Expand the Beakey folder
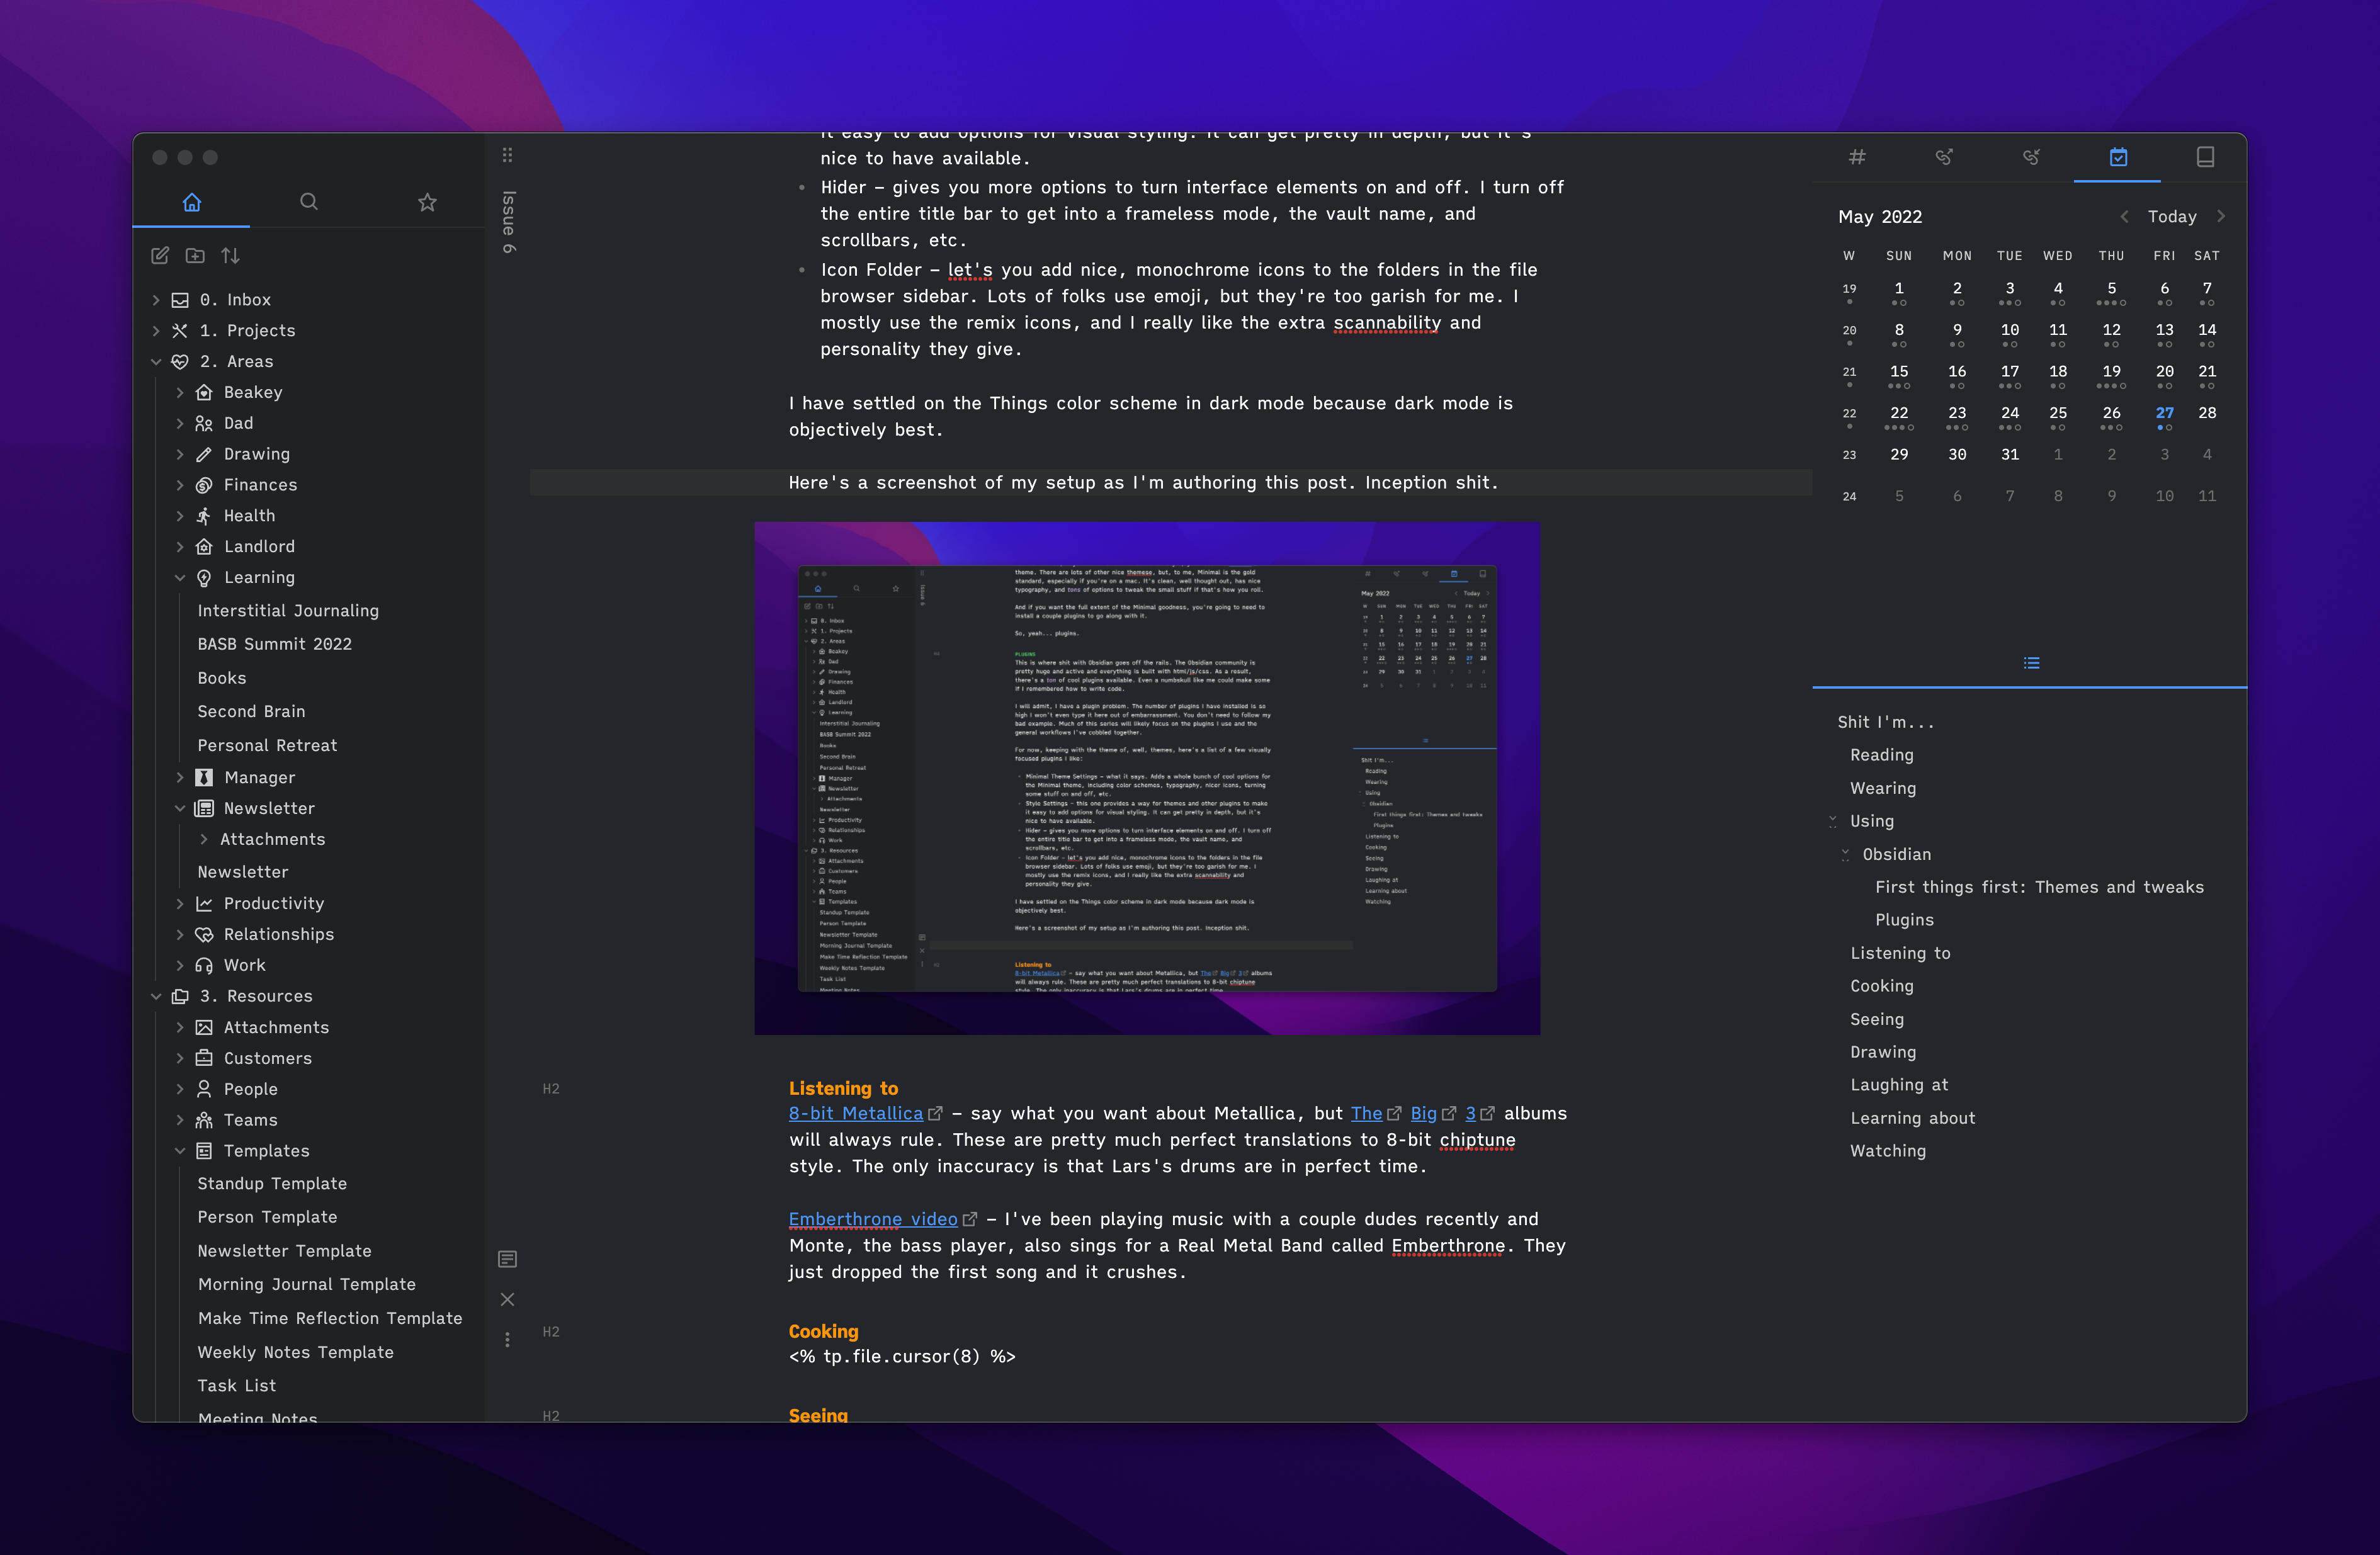 180,393
